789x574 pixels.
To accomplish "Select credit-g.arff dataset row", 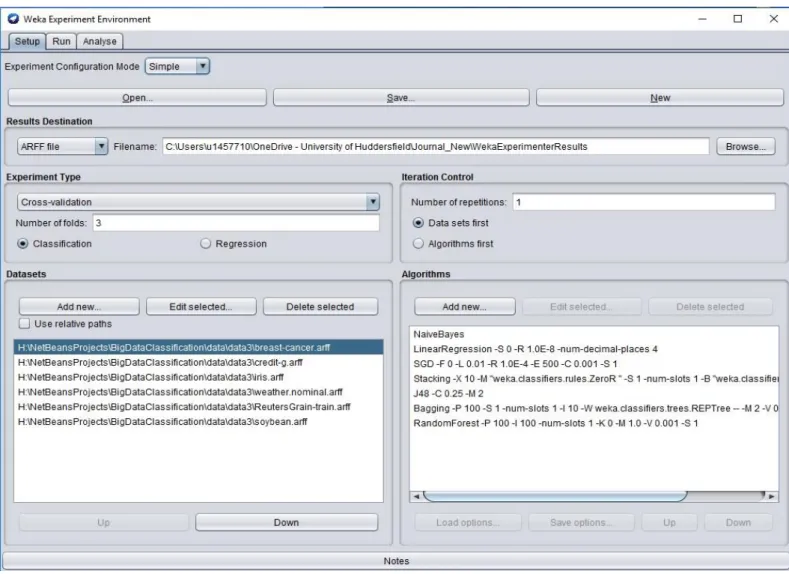I will coord(198,362).
